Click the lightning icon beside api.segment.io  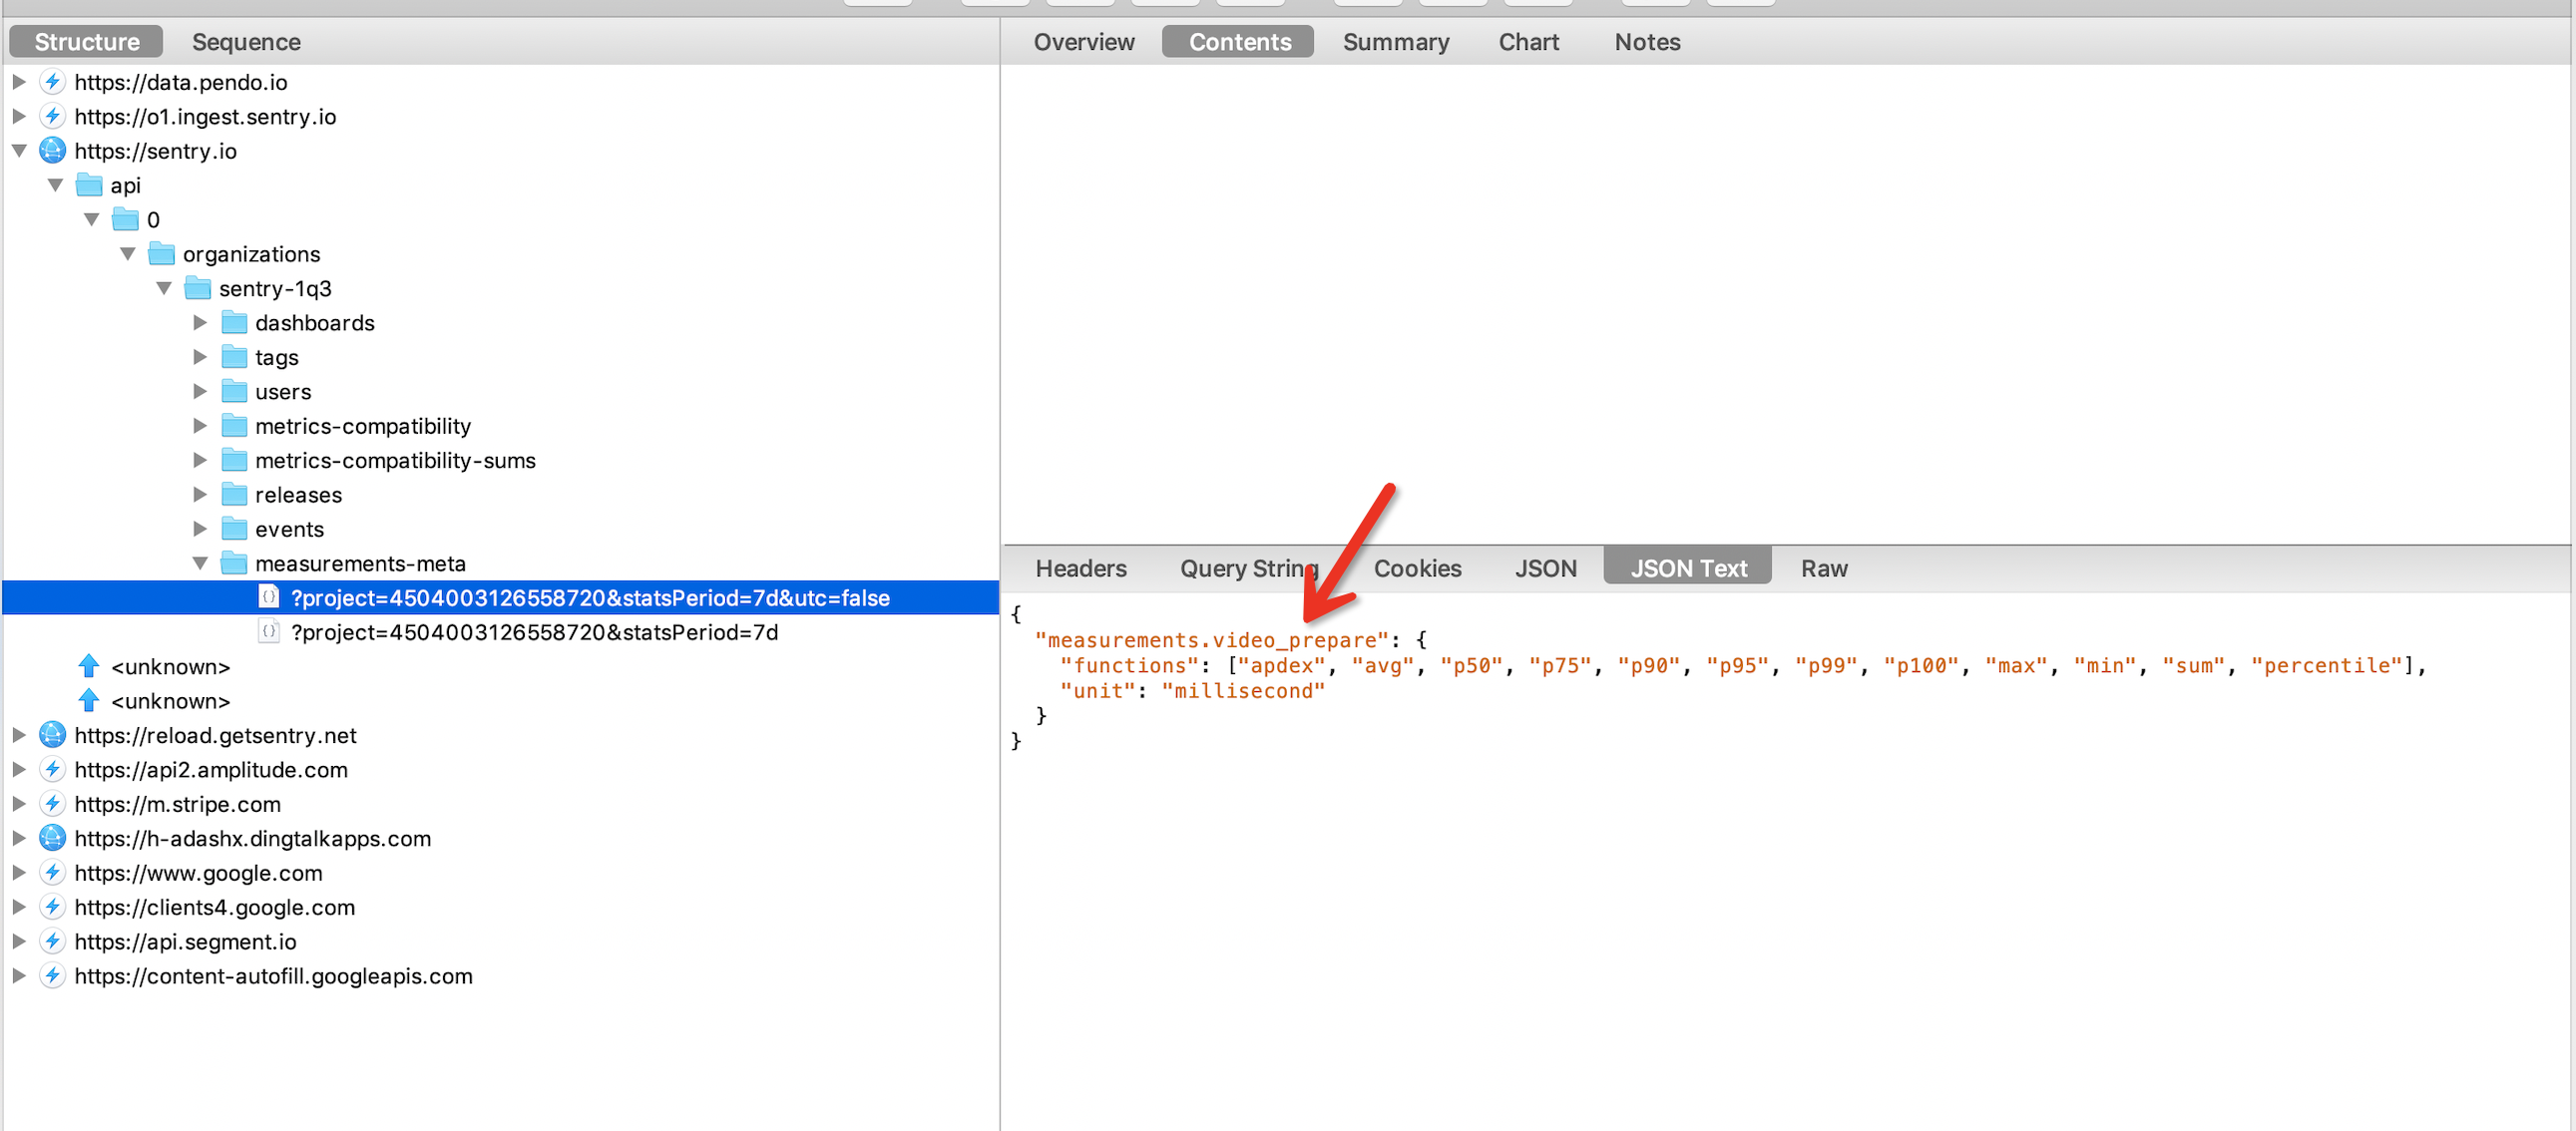pyautogui.click(x=52, y=941)
